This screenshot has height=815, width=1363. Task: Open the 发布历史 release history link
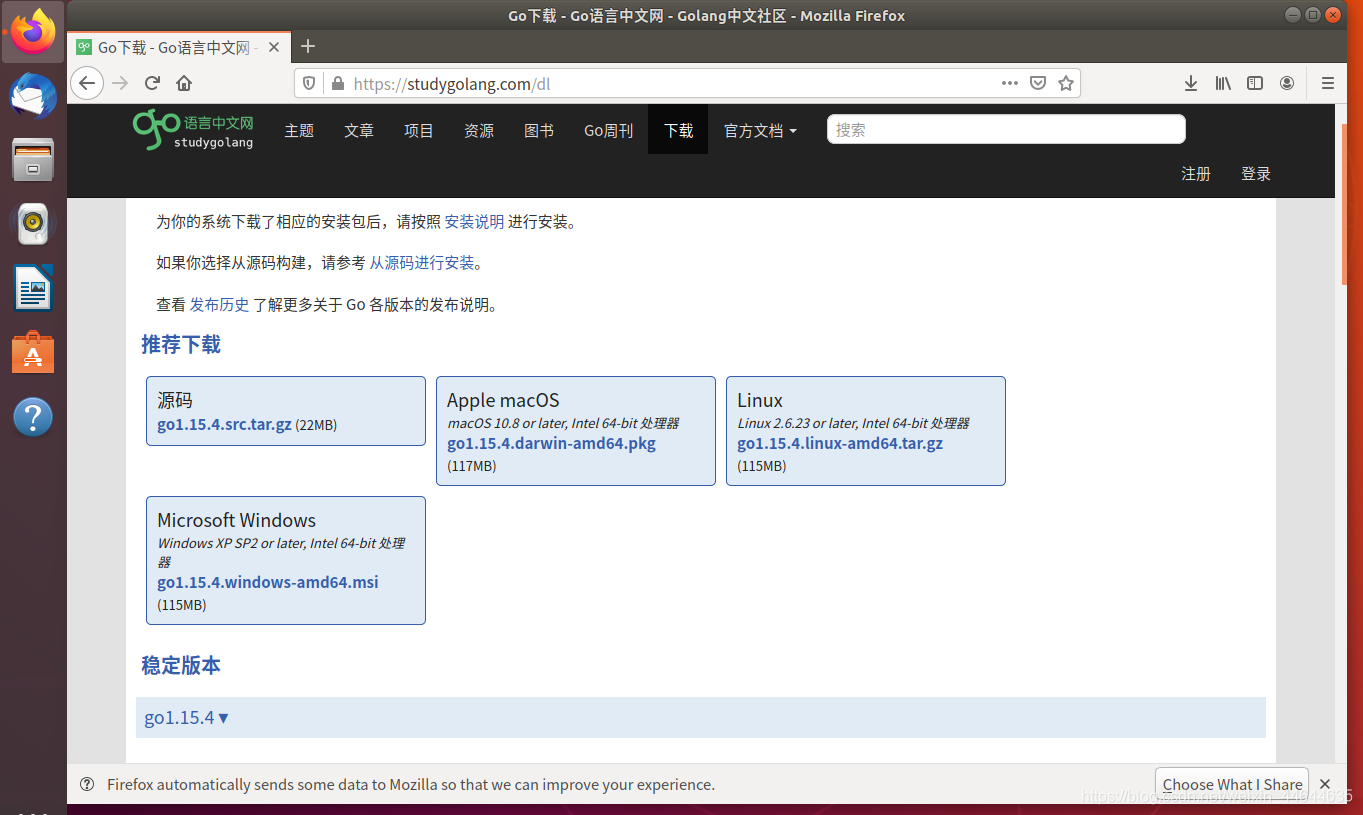pyautogui.click(x=219, y=305)
